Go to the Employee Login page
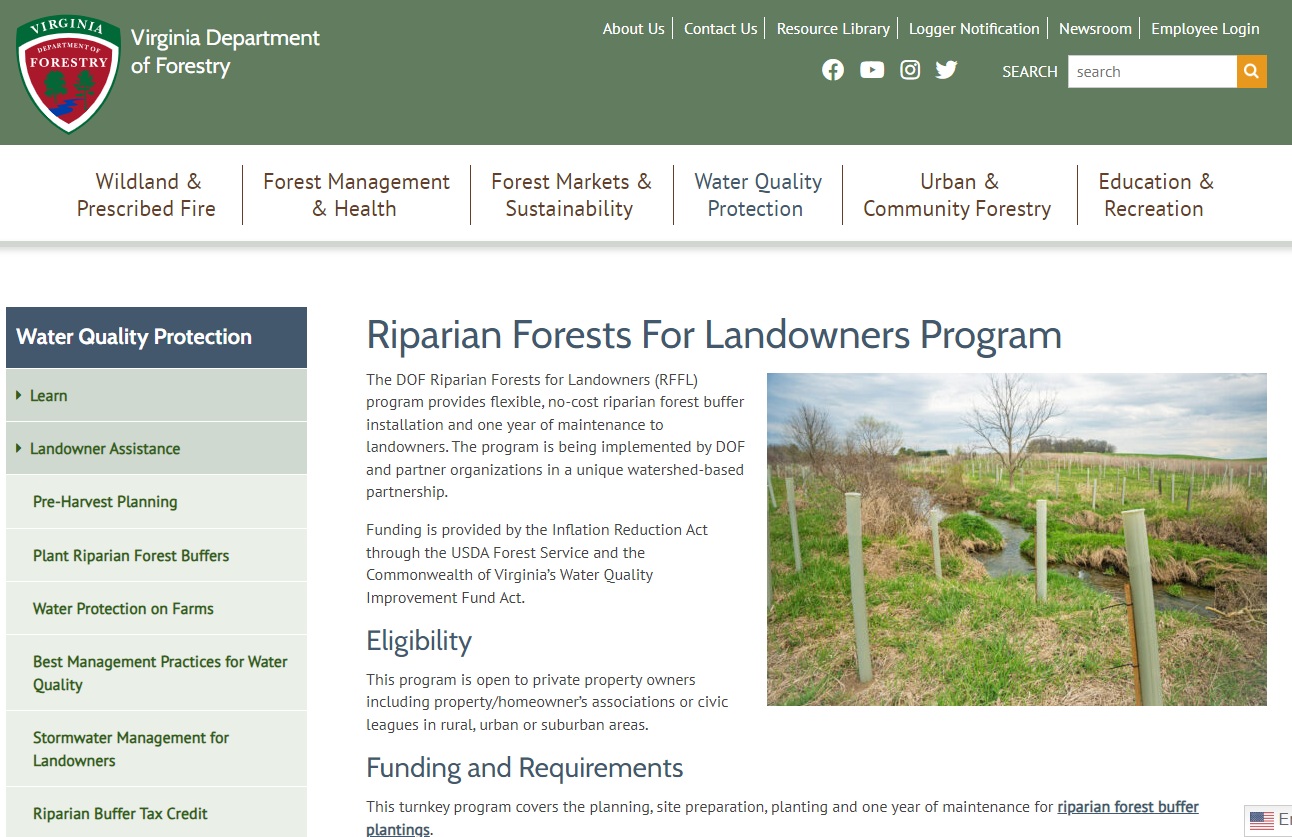The image size is (1292, 837). 1205,28
